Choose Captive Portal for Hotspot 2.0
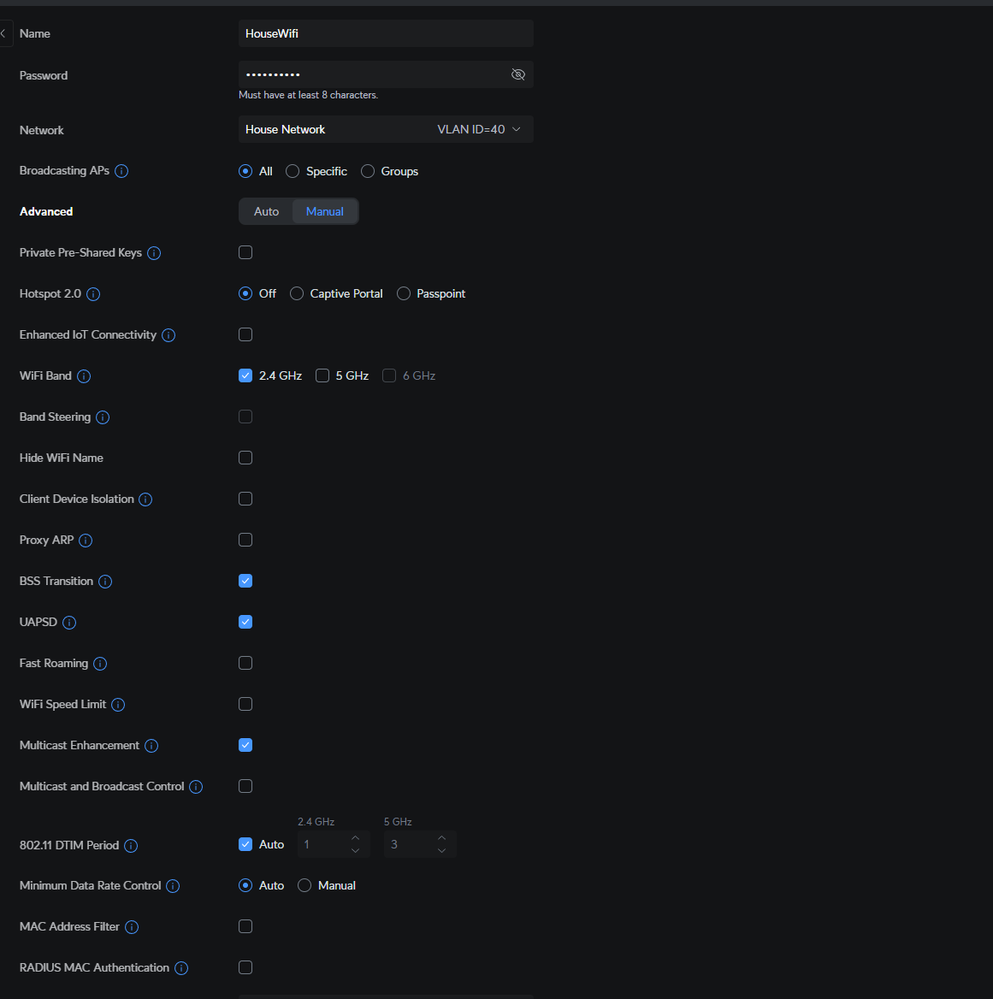Viewport: 993px width, 999px height. (x=297, y=294)
